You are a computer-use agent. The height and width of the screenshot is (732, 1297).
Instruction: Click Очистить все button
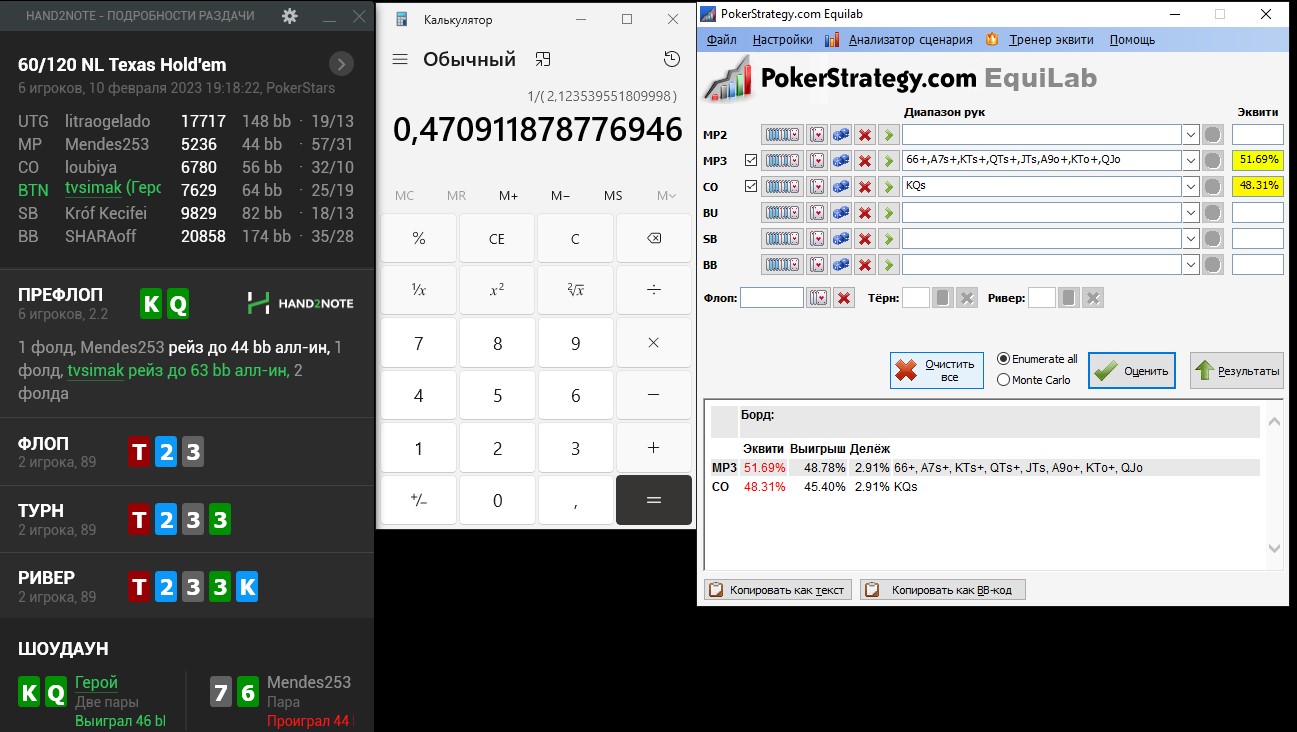pos(936,371)
